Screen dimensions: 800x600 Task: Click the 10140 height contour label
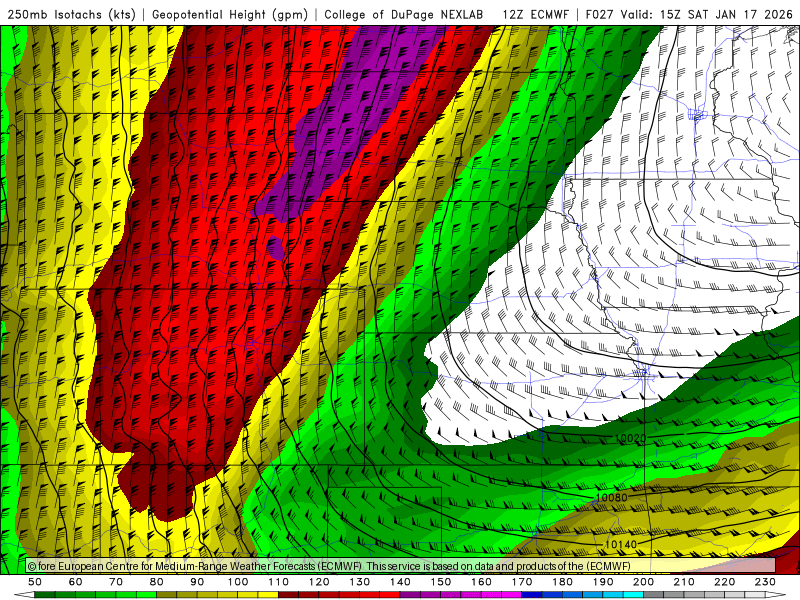pos(621,544)
